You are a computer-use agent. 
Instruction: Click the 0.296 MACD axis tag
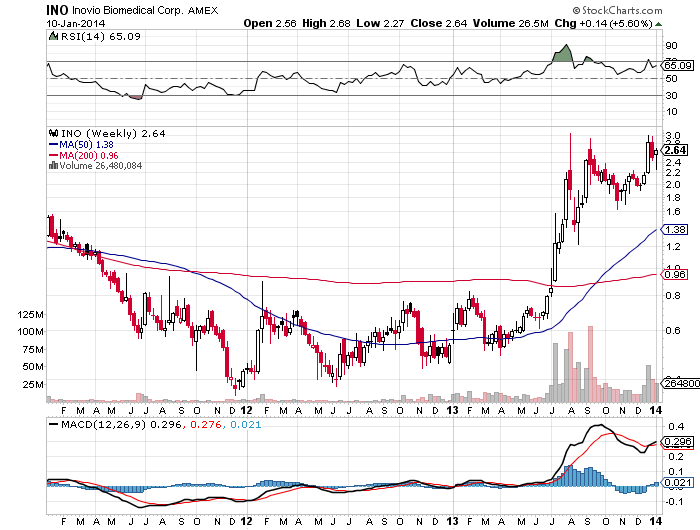pyautogui.click(x=678, y=442)
